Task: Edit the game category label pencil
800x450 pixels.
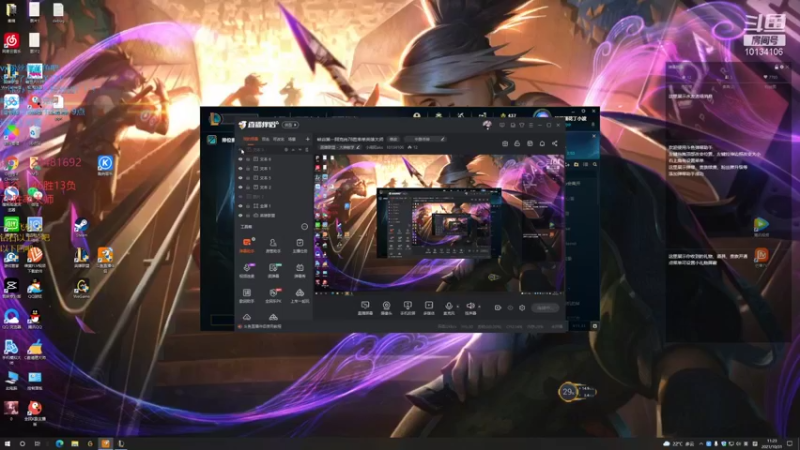Action: pyautogui.click(x=358, y=147)
